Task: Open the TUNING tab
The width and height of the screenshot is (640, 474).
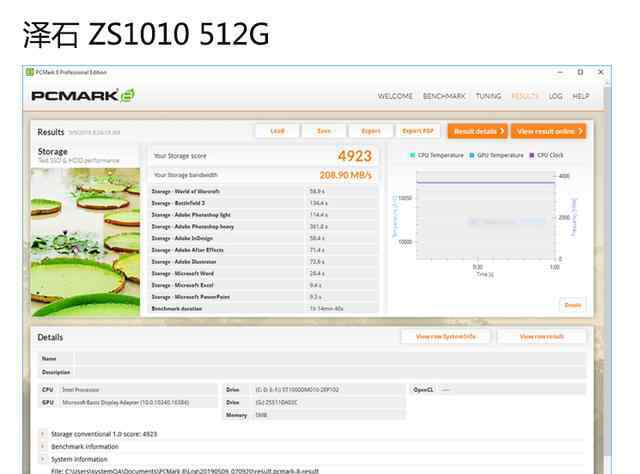Action: (x=488, y=96)
